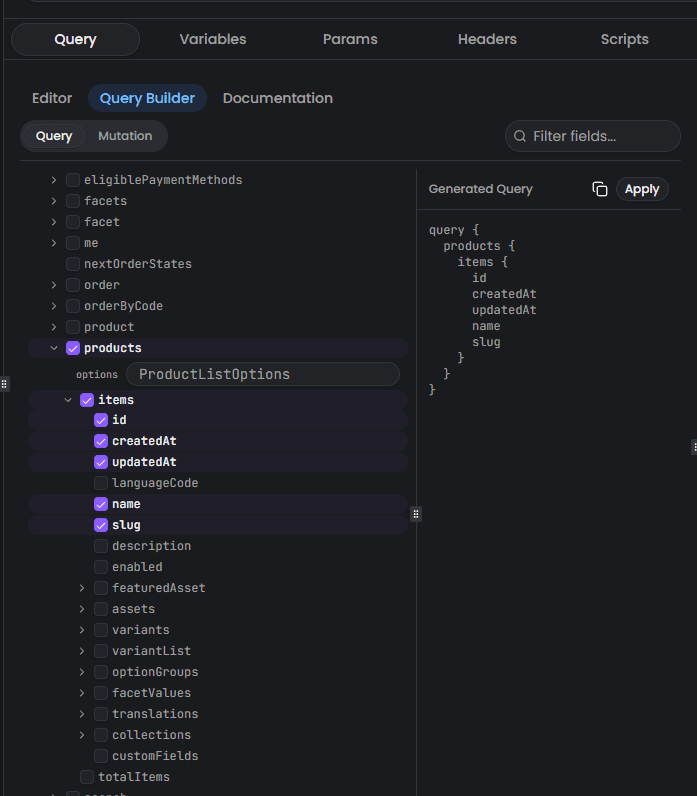Switch builder to Mutation mode
This screenshot has width=697, height=796.
[125, 136]
